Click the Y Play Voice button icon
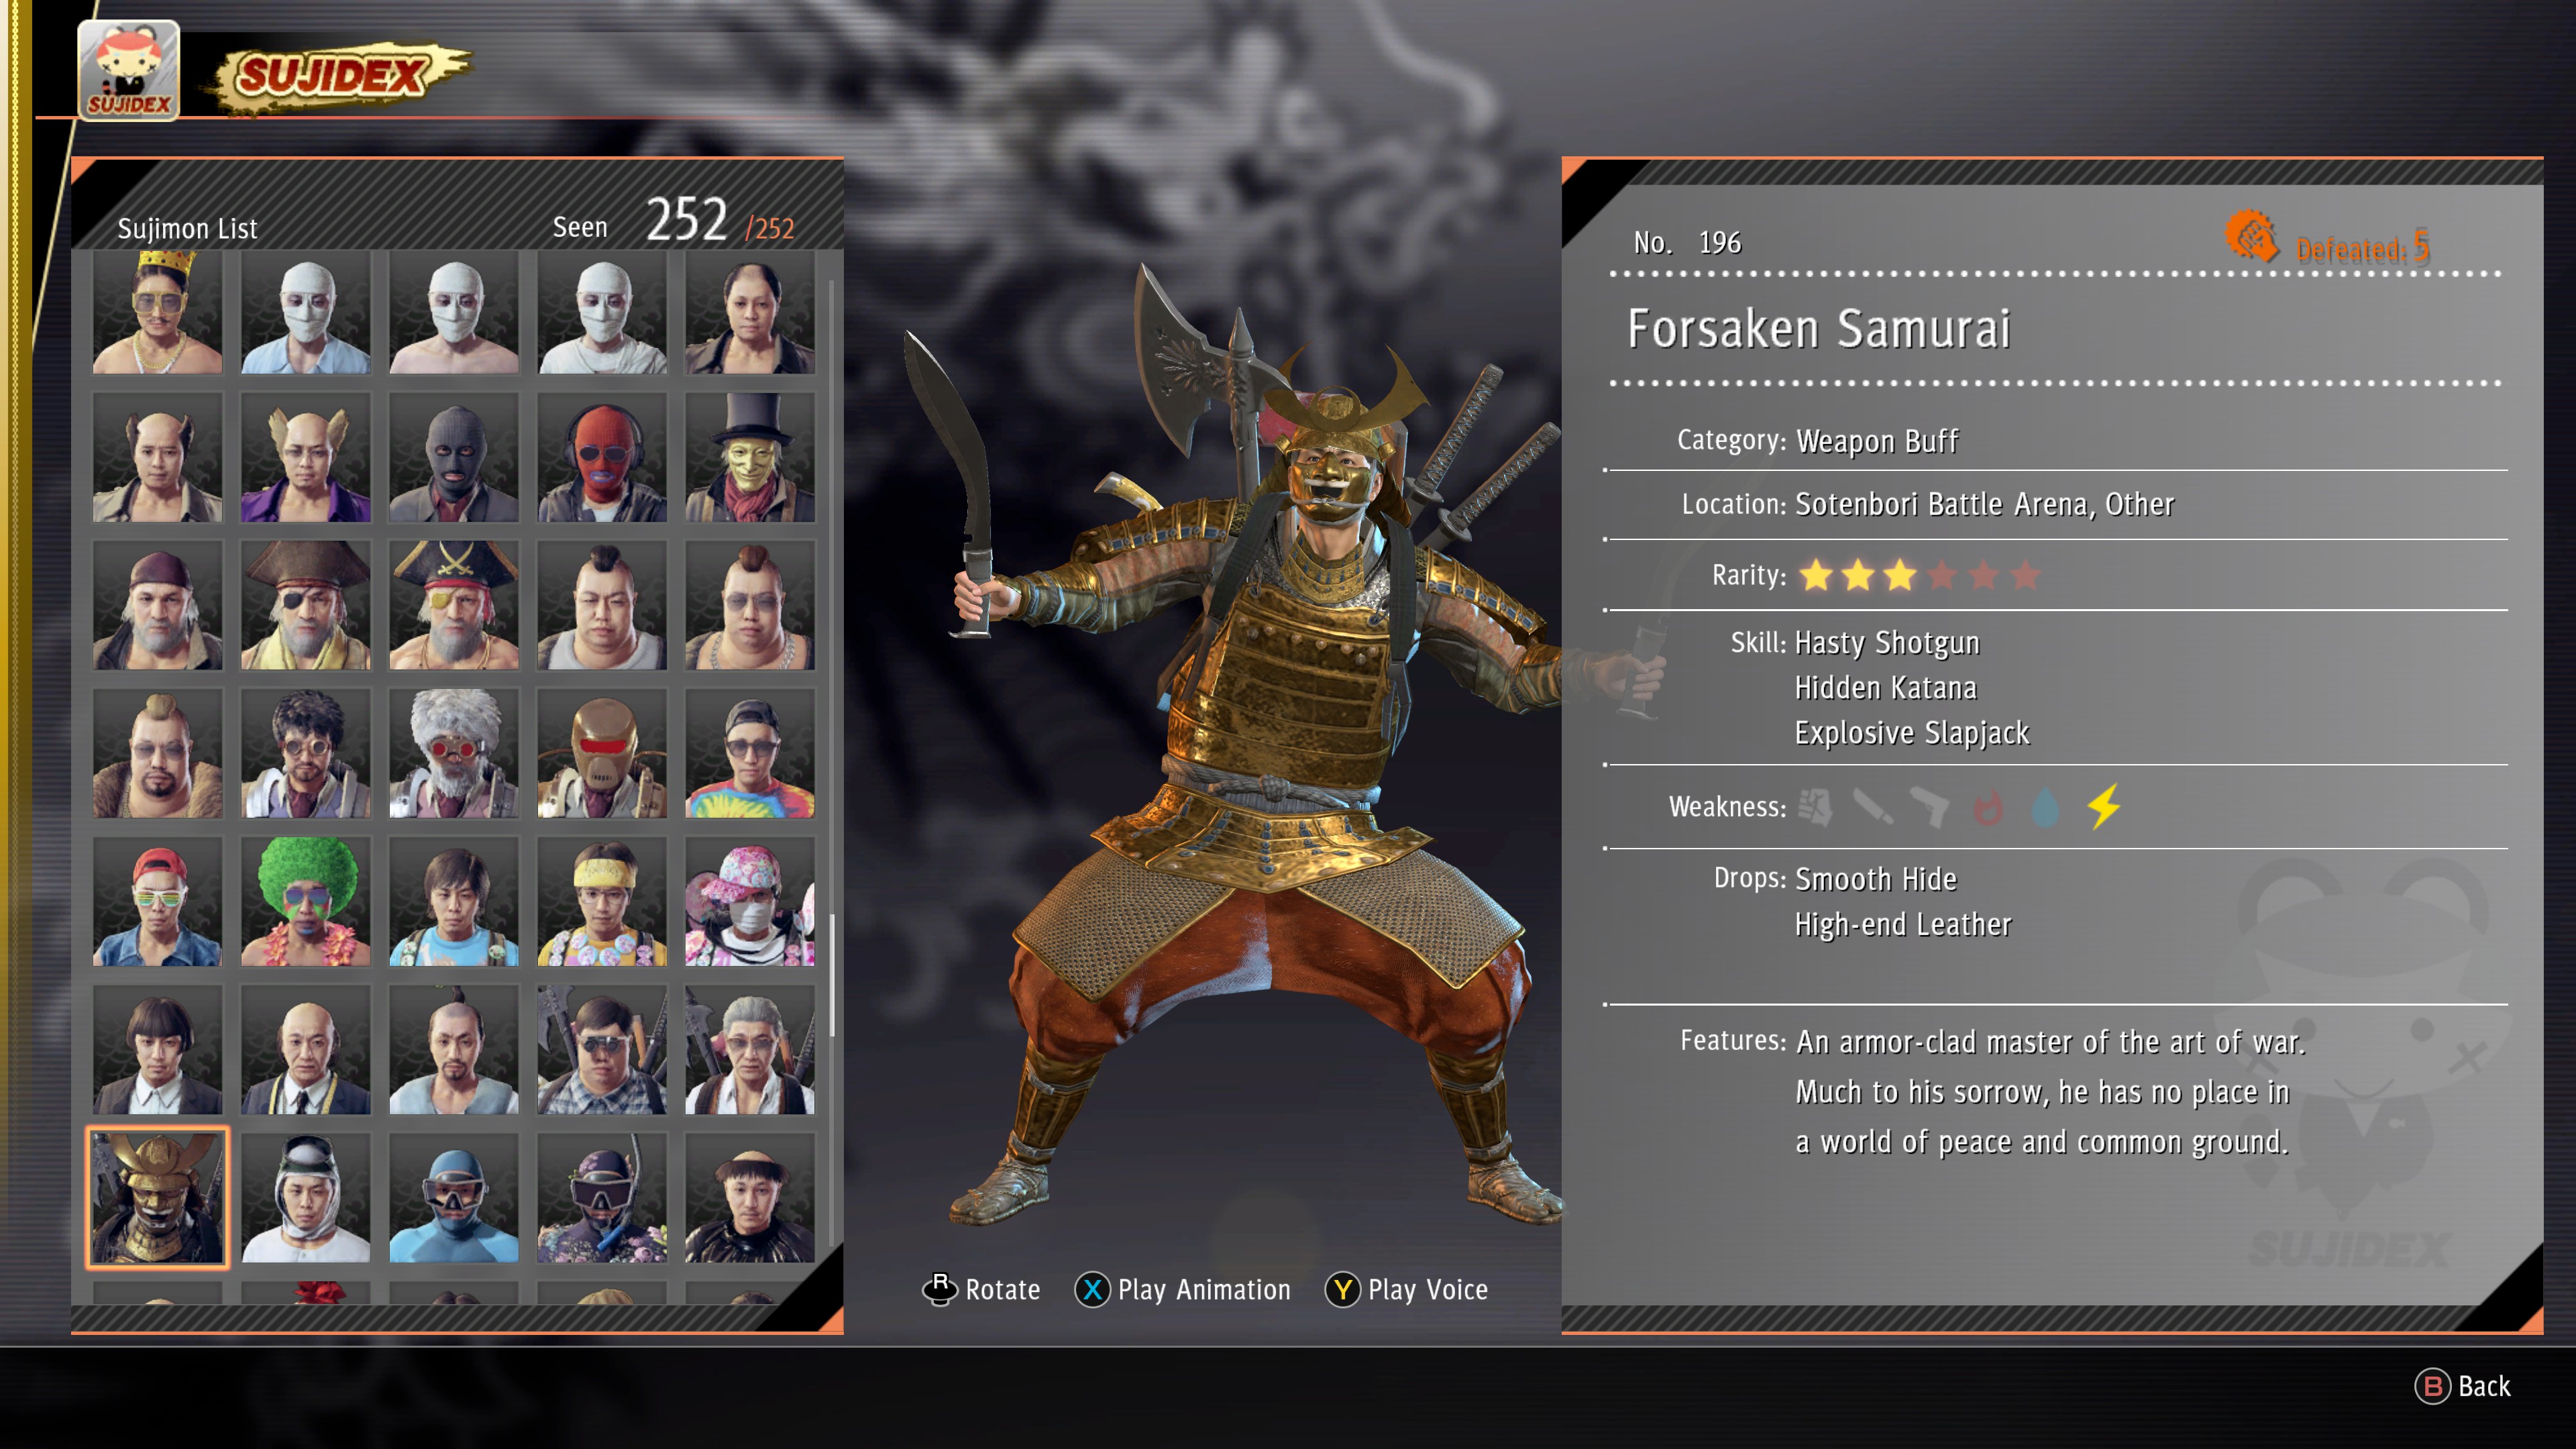This screenshot has width=2576, height=1449. [1342, 1290]
